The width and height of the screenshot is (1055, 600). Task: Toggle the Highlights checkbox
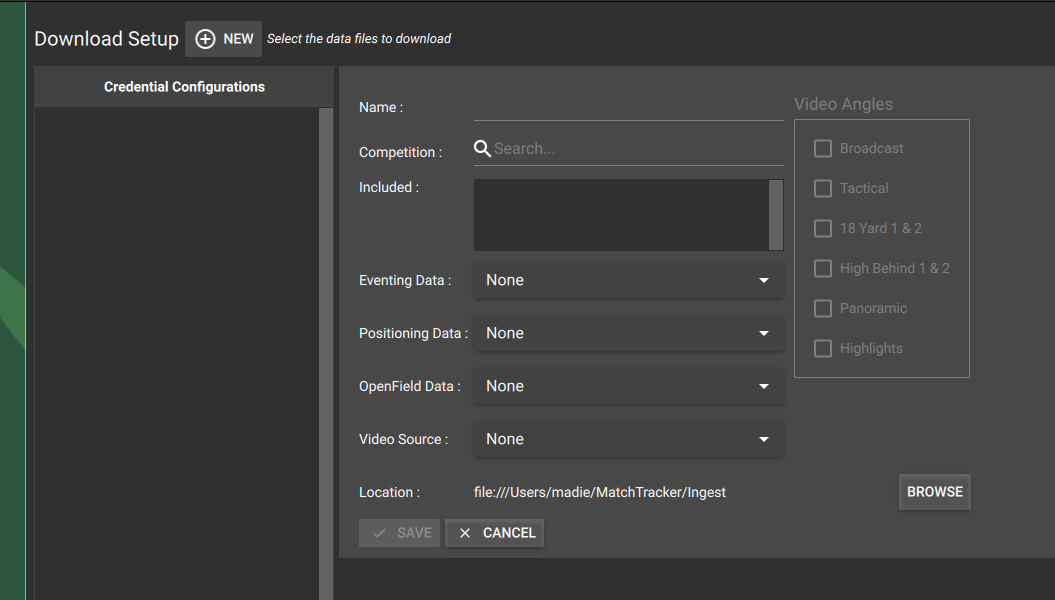[823, 348]
